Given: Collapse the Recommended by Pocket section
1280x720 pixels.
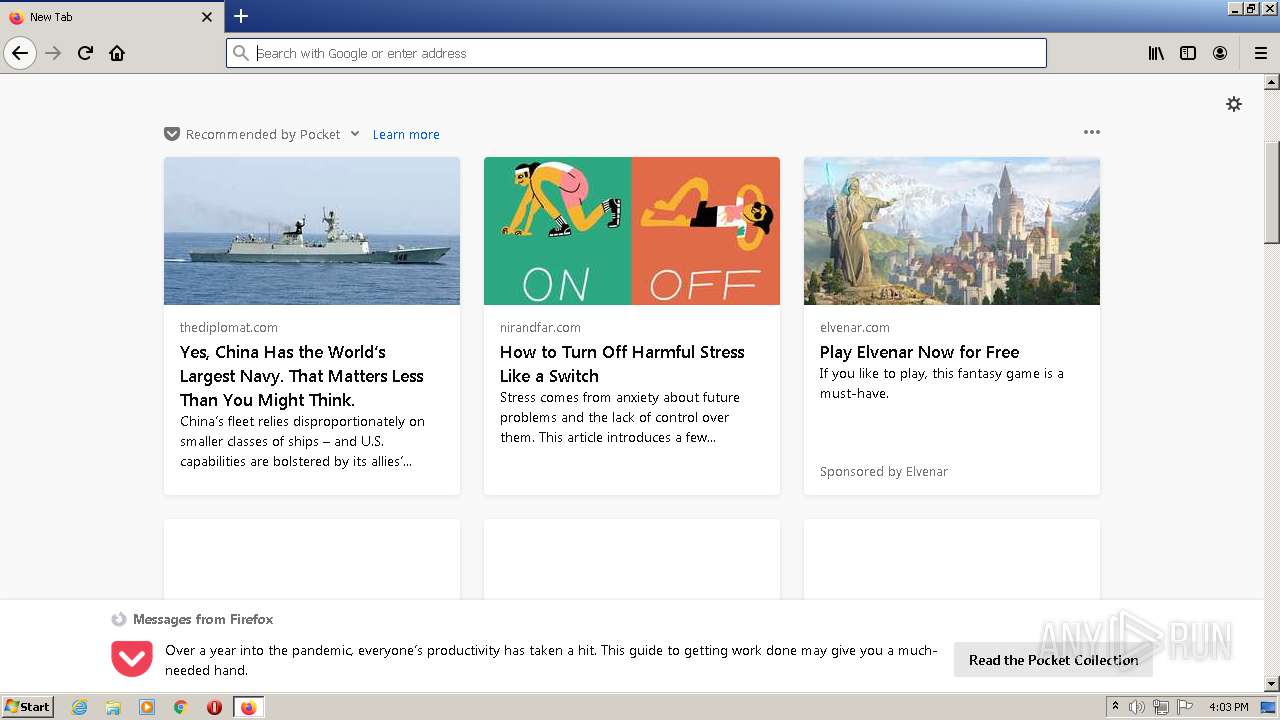Looking at the screenshot, I should (x=355, y=134).
